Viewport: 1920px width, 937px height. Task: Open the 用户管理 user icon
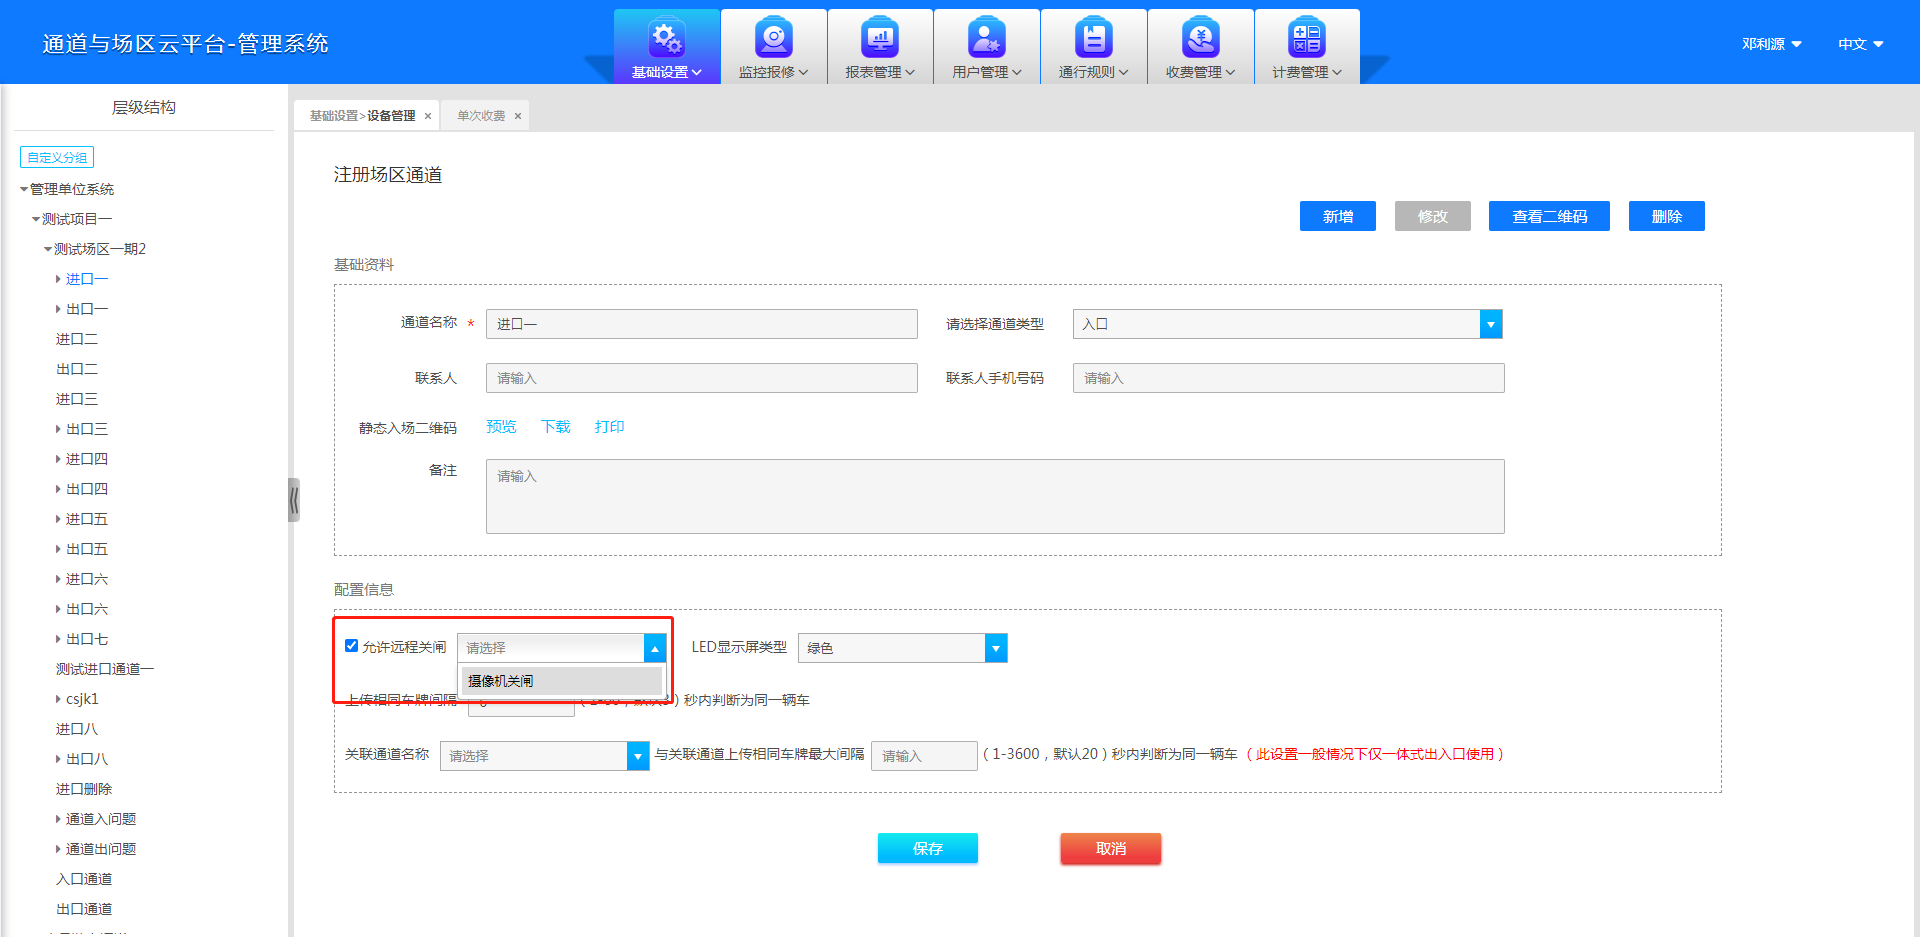987,39
